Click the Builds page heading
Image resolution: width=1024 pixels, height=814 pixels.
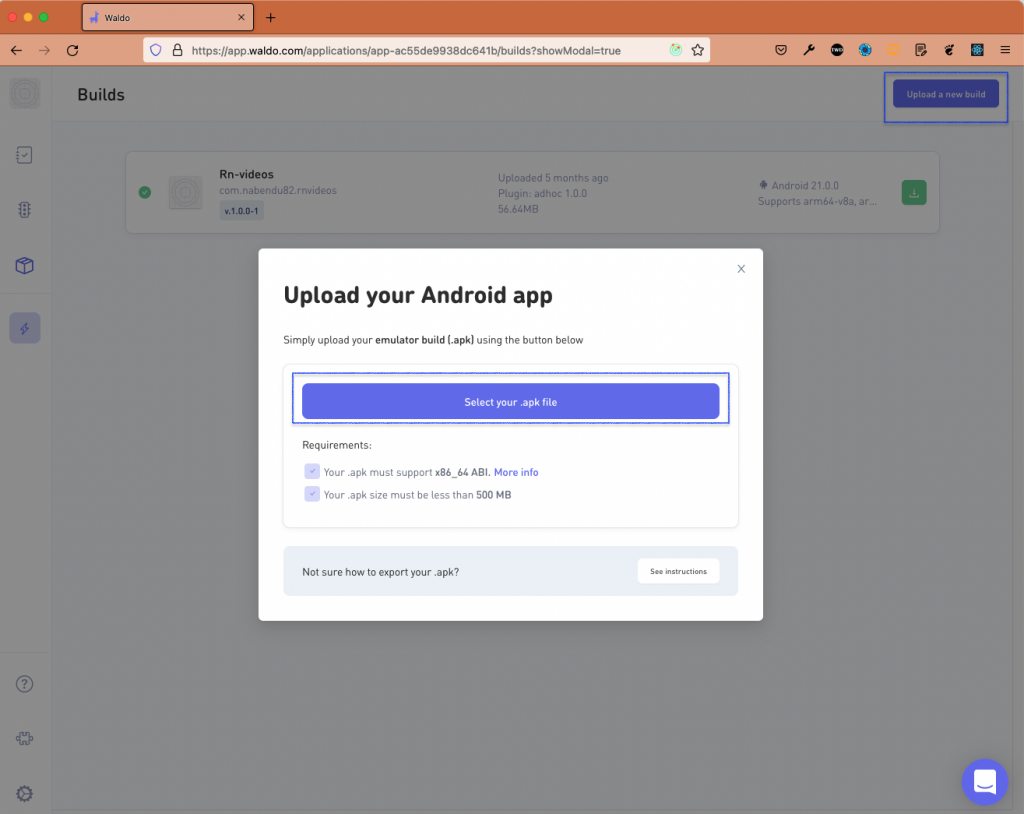coord(101,95)
